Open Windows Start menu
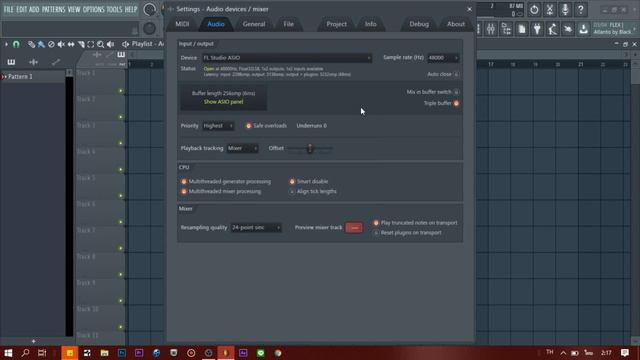The image size is (640, 360). [x=8, y=353]
